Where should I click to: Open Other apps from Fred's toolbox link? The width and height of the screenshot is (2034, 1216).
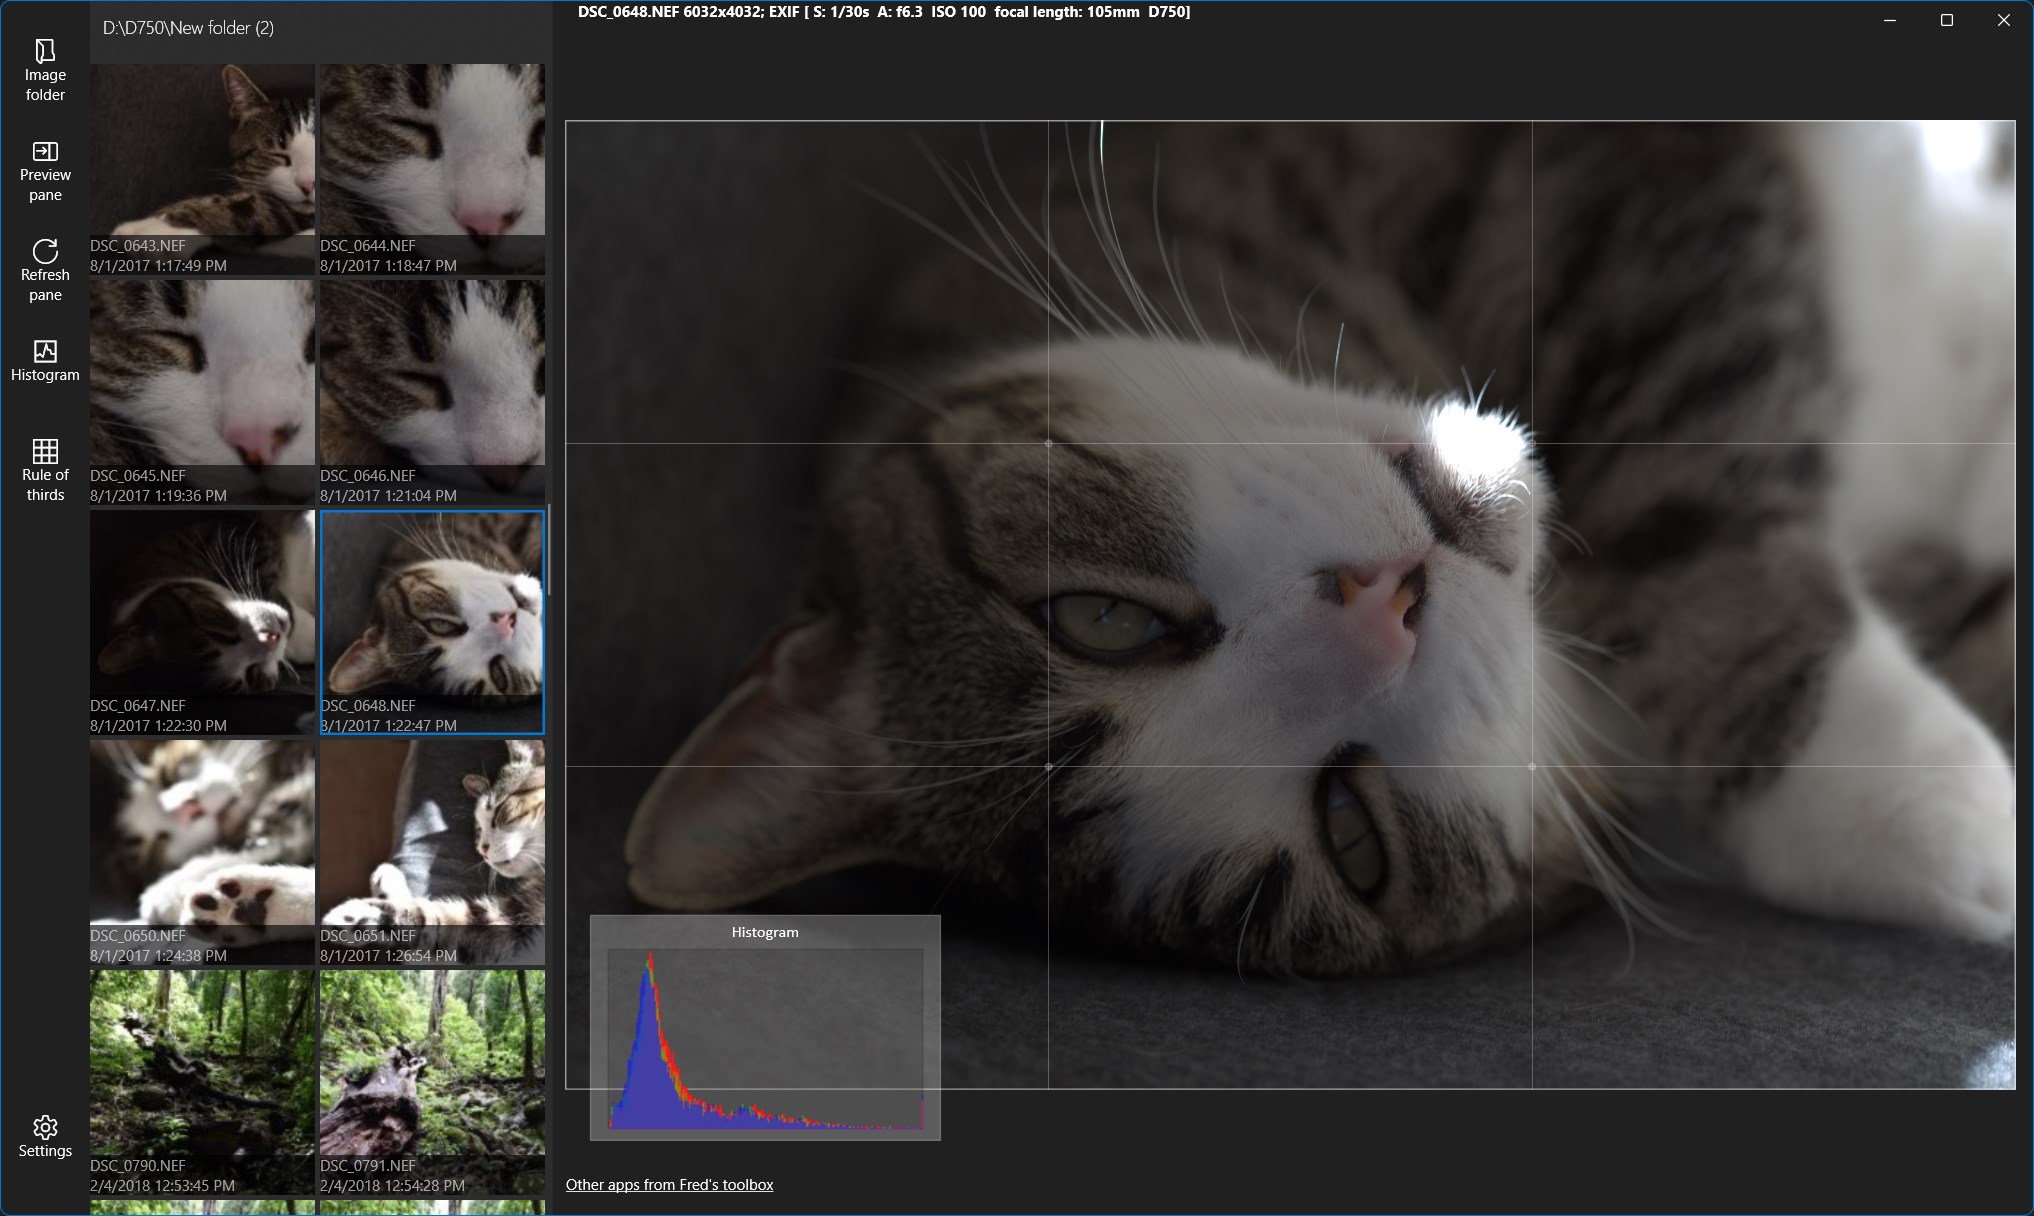669,1185
